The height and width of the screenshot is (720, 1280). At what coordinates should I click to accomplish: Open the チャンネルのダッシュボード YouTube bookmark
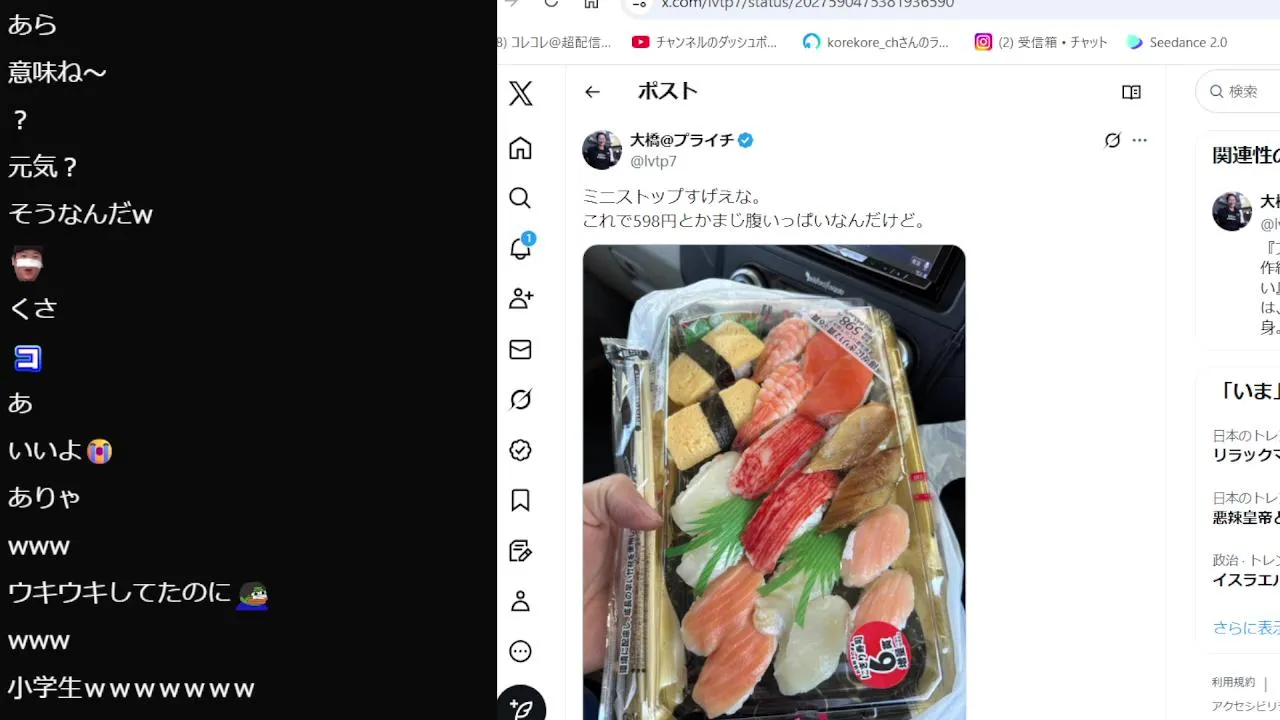pyautogui.click(x=705, y=42)
